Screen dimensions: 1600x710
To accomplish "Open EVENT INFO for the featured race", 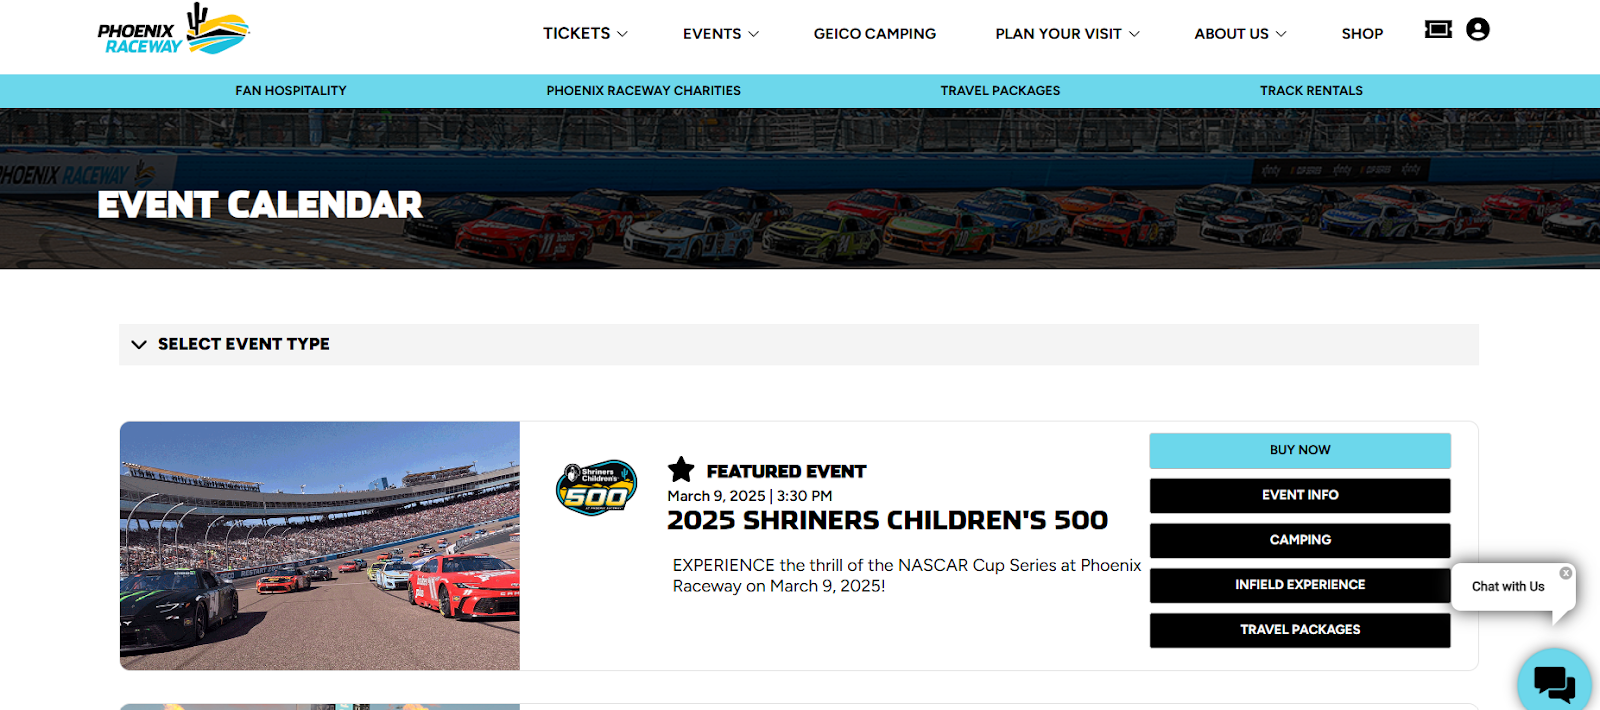I will [x=1299, y=495].
